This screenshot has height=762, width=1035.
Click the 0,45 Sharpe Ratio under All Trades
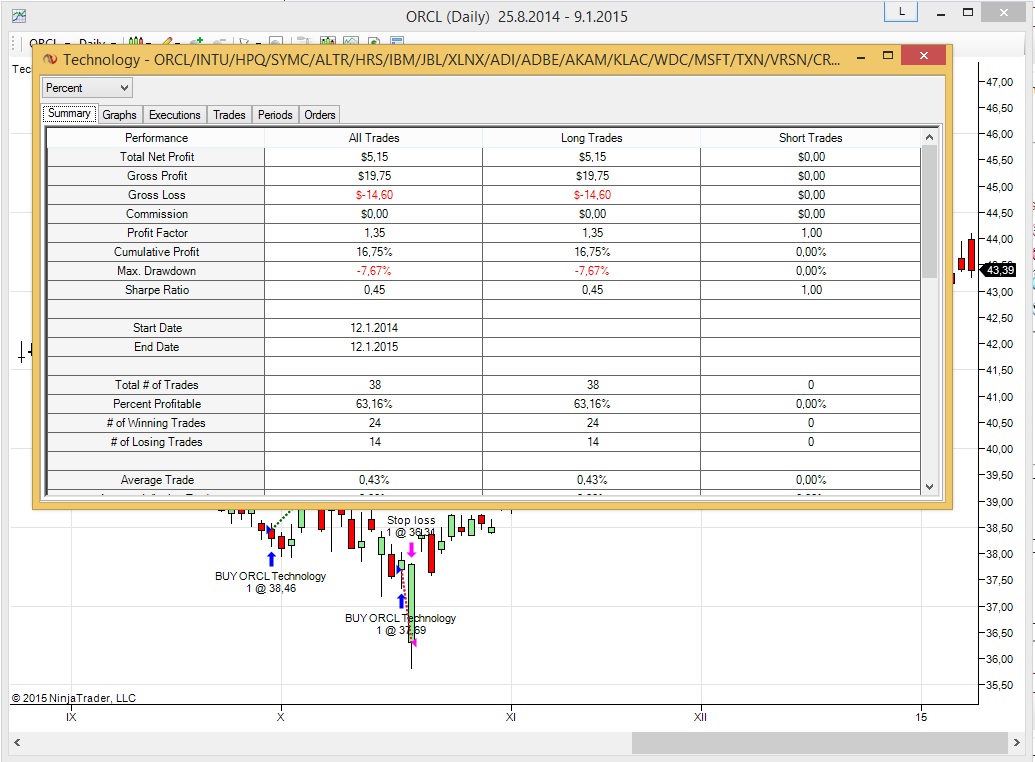point(374,291)
